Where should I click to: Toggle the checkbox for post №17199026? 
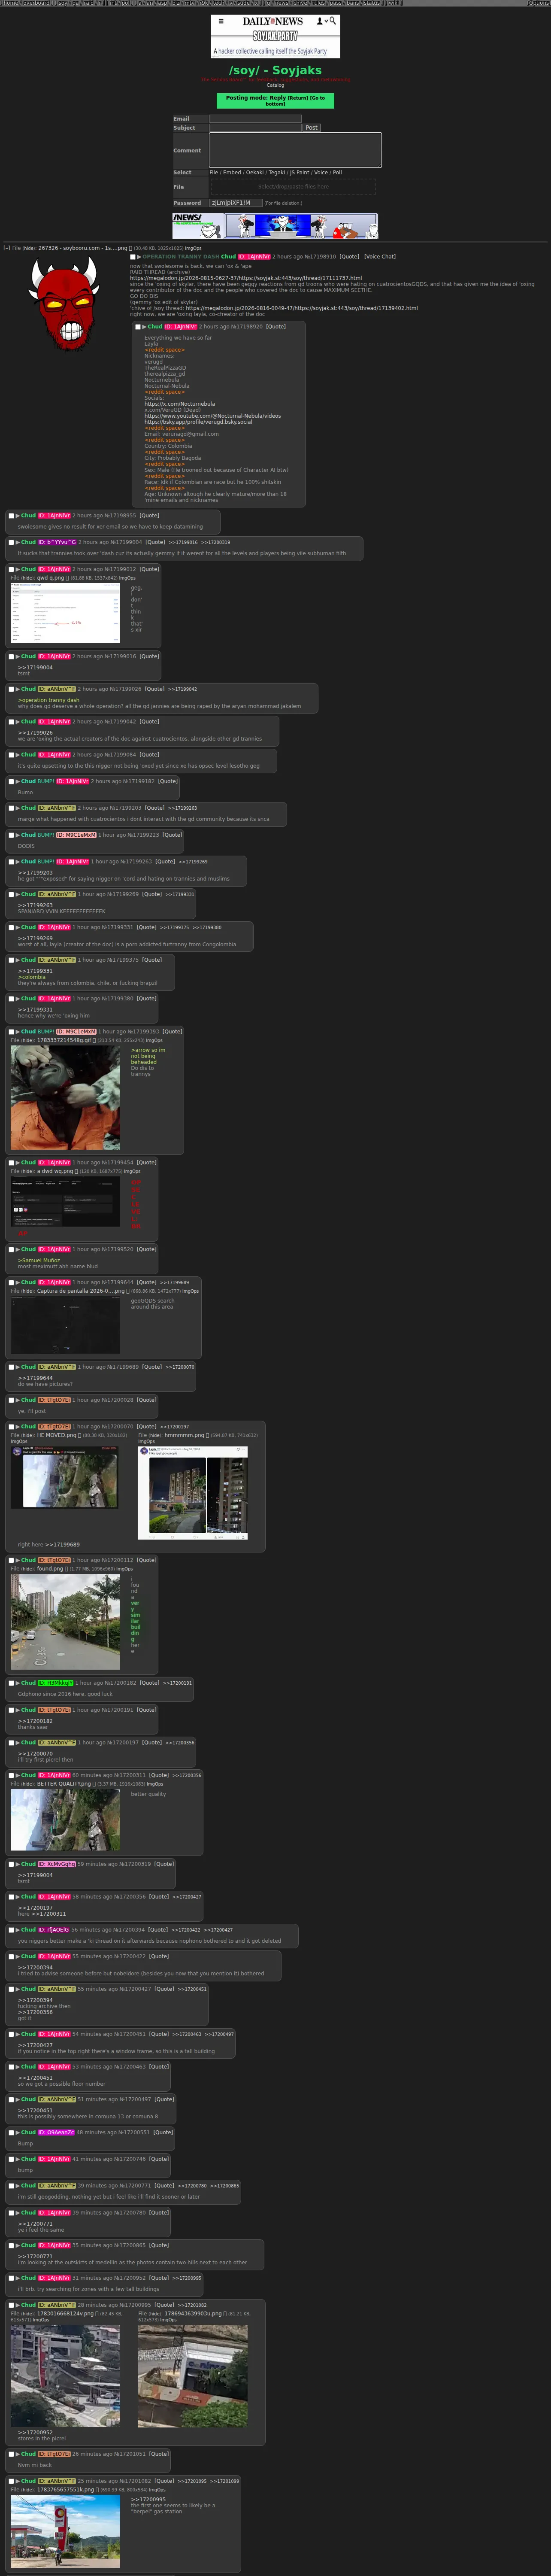tap(11, 689)
